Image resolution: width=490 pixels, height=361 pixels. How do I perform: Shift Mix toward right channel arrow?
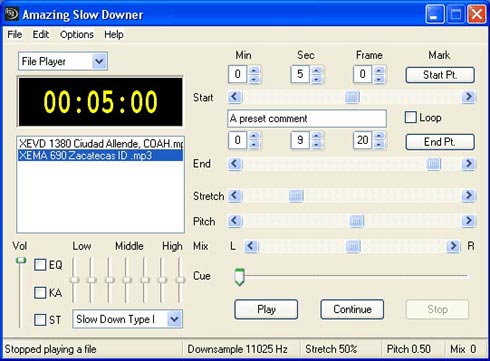pos(453,246)
